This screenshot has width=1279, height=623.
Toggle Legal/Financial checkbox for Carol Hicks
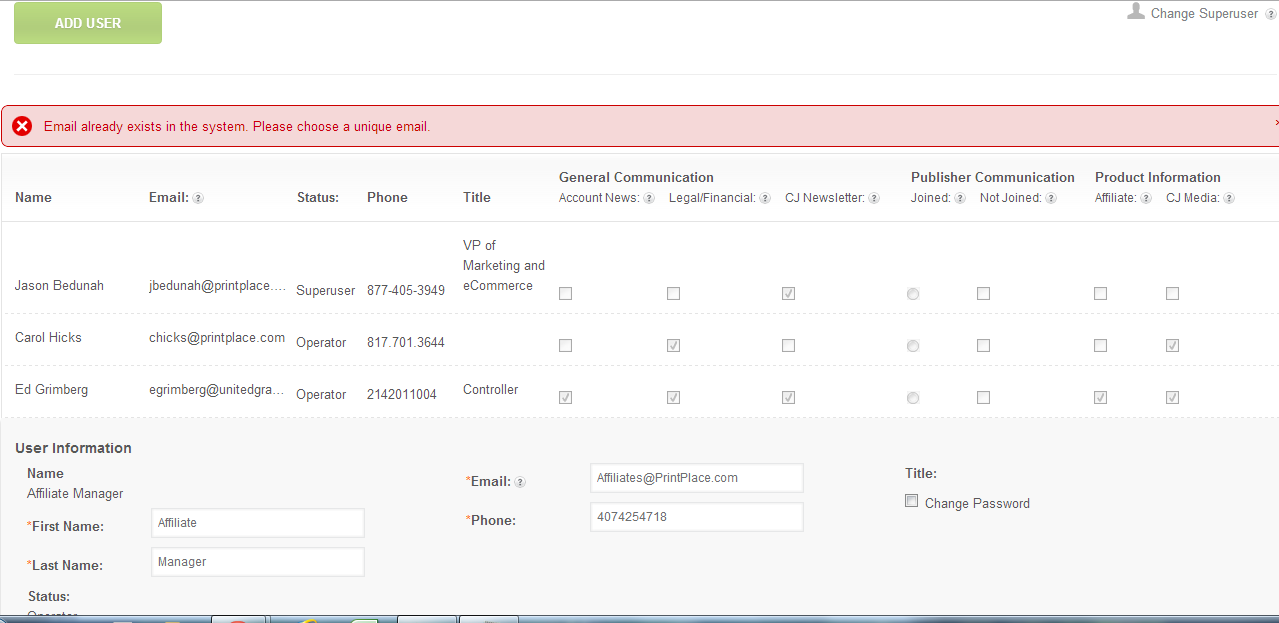673,345
